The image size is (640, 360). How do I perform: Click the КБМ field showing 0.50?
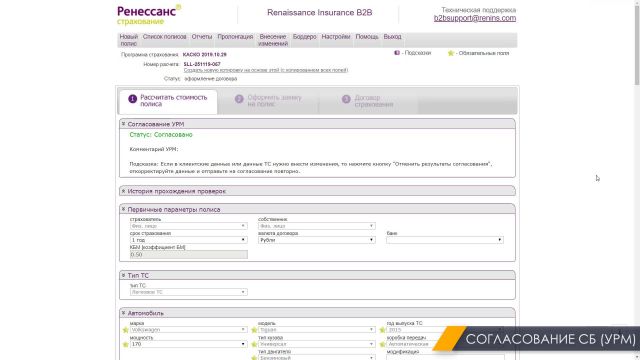point(189,254)
